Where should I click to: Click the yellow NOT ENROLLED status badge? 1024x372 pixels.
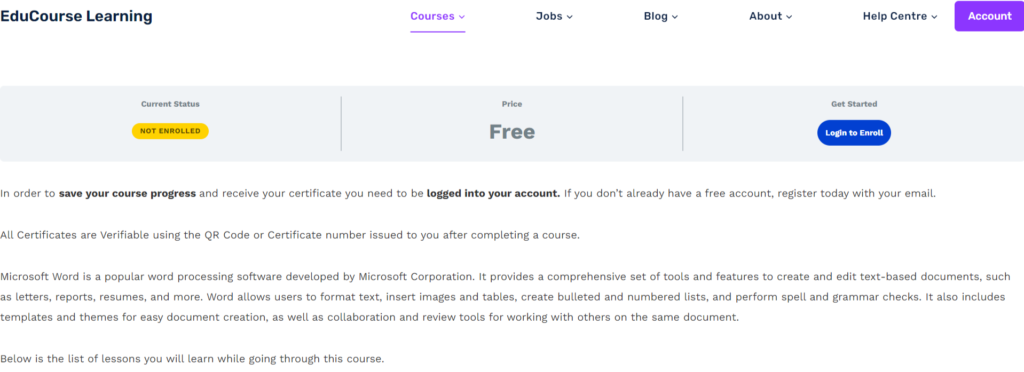tap(170, 131)
